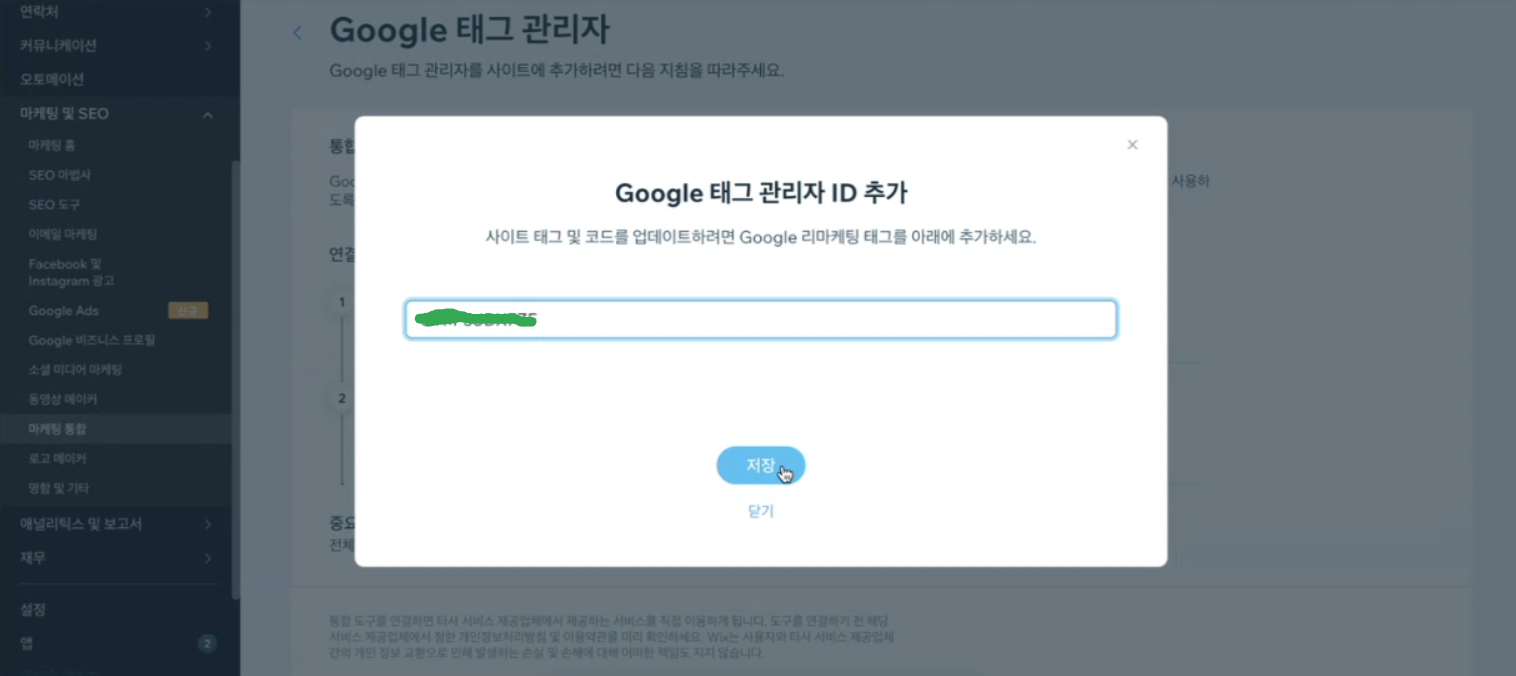Image resolution: width=1516 pixels, height=676 pixels.
Task: Open Facebook 및 Instagram 광고
Action: tap(72, 272)
